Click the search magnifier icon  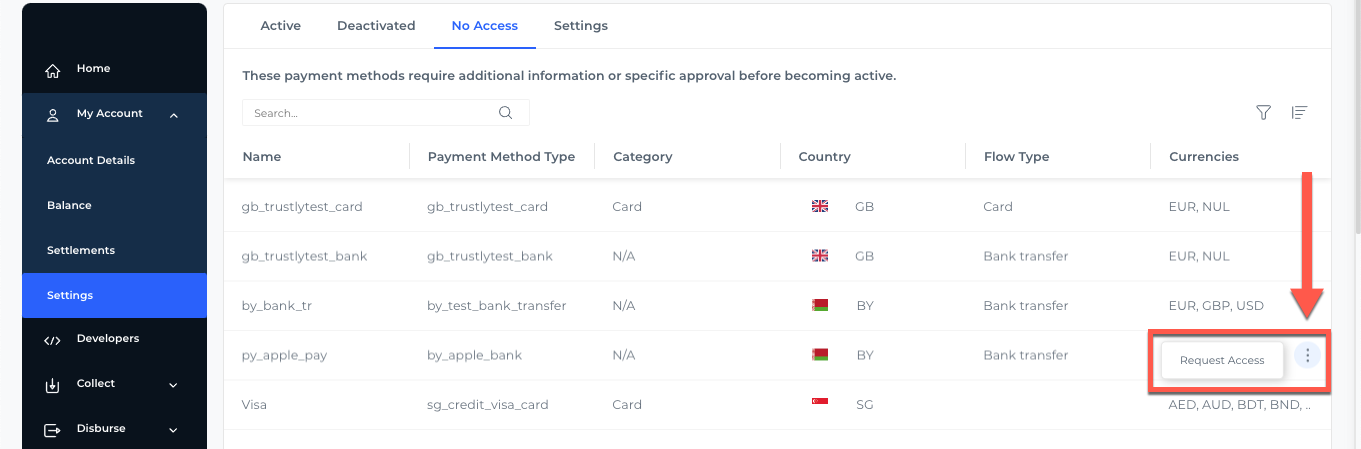[505, 113]
